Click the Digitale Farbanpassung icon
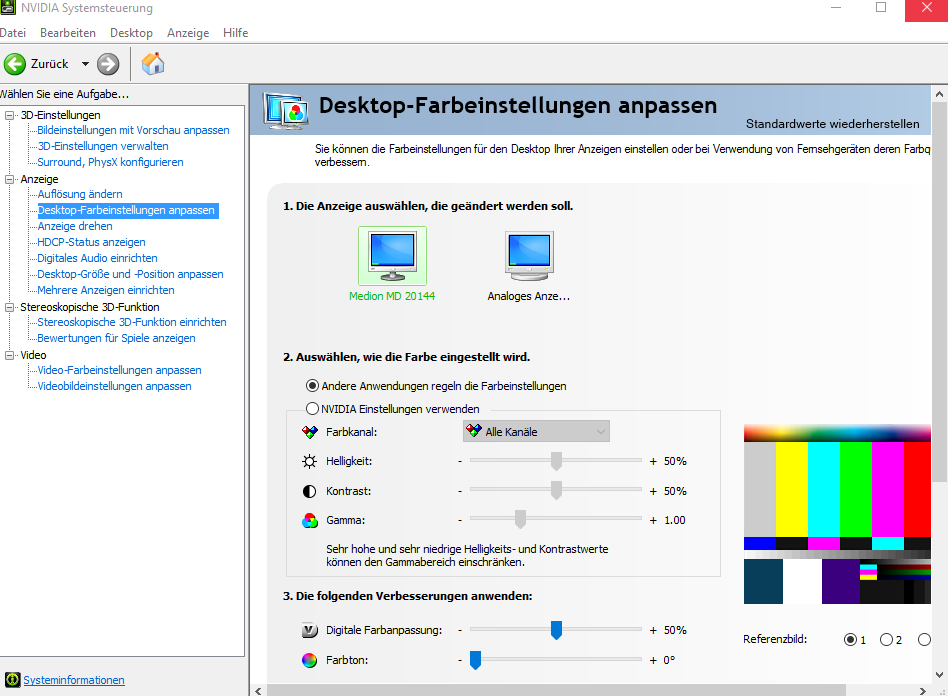Viewport: 948px width, 696px height. click(310, 630)
